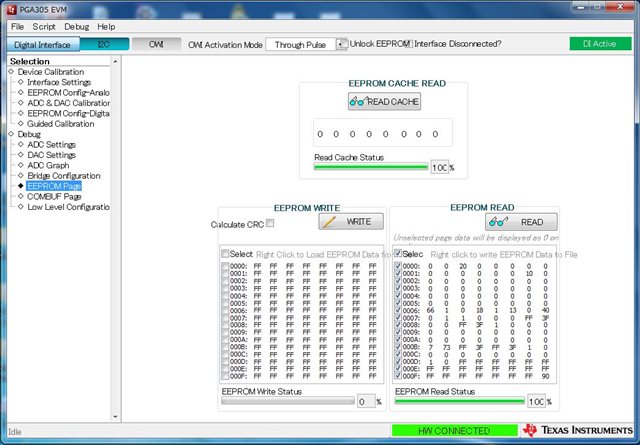Toggle EEPROM Write Select all checkbox
Image resolution: width=640 pixels, height=445 pixels.
tap(224, 254)
